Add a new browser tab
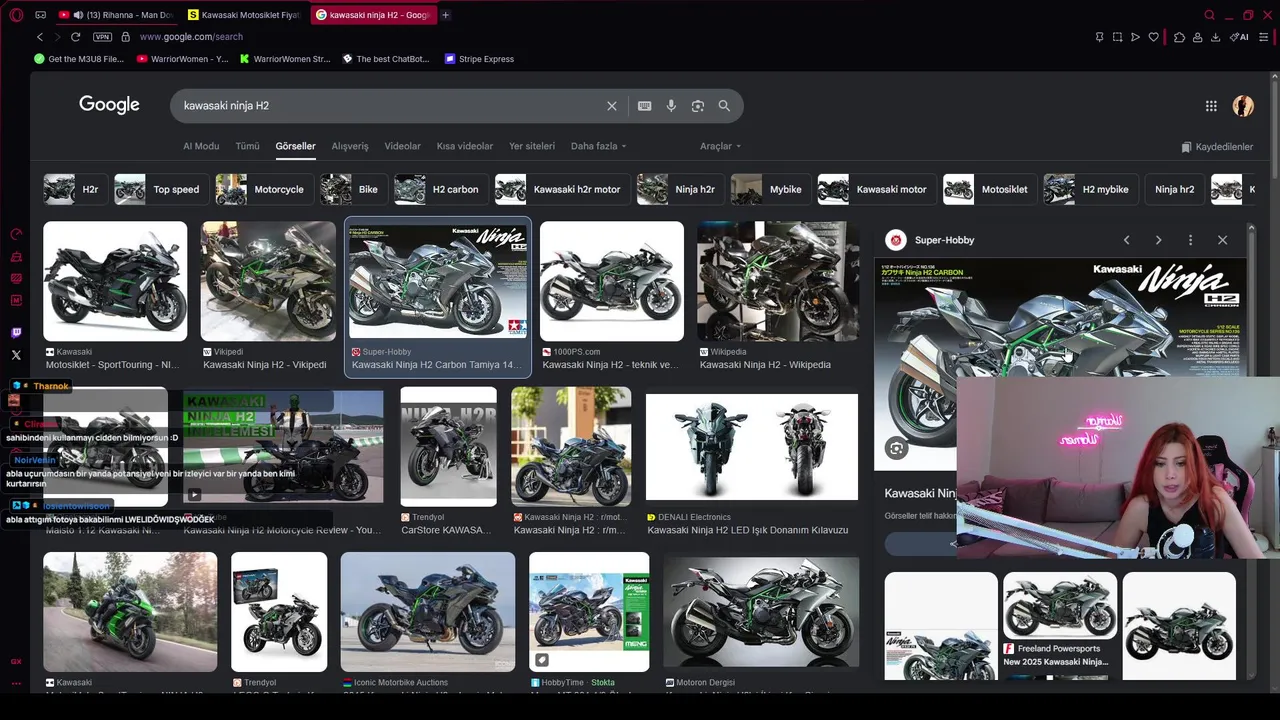This screenshot has width=1280, height=720. tap(445, 15)
